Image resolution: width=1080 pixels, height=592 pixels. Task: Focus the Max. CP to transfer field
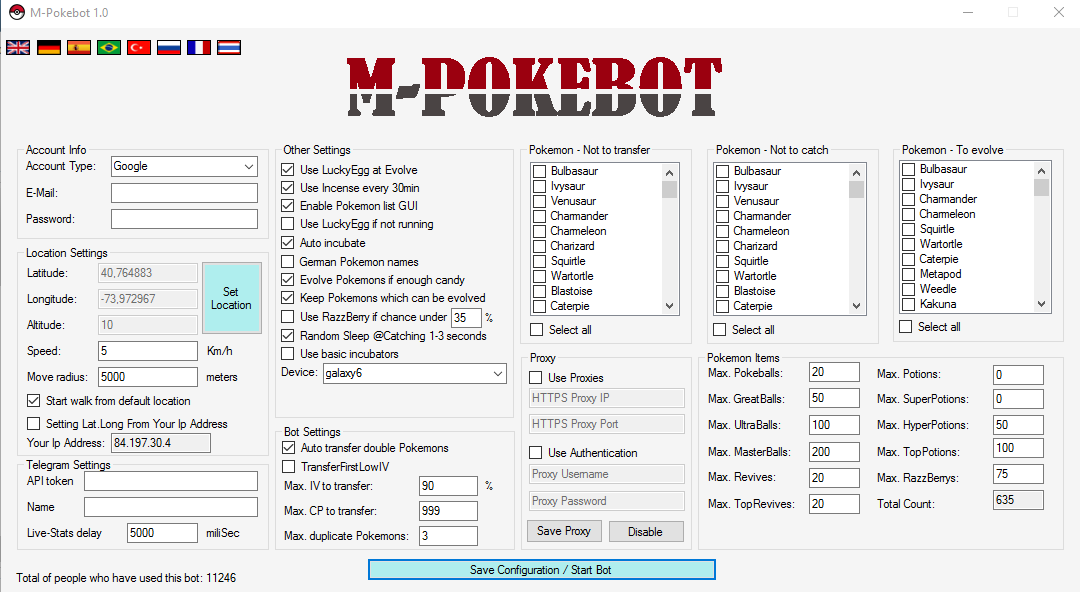point(448,511)
